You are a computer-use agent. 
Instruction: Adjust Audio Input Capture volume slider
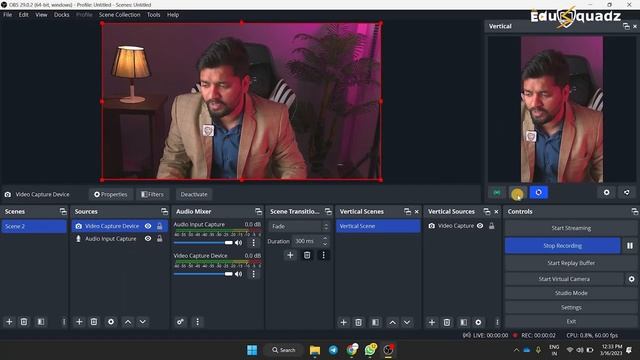point(203,243)
